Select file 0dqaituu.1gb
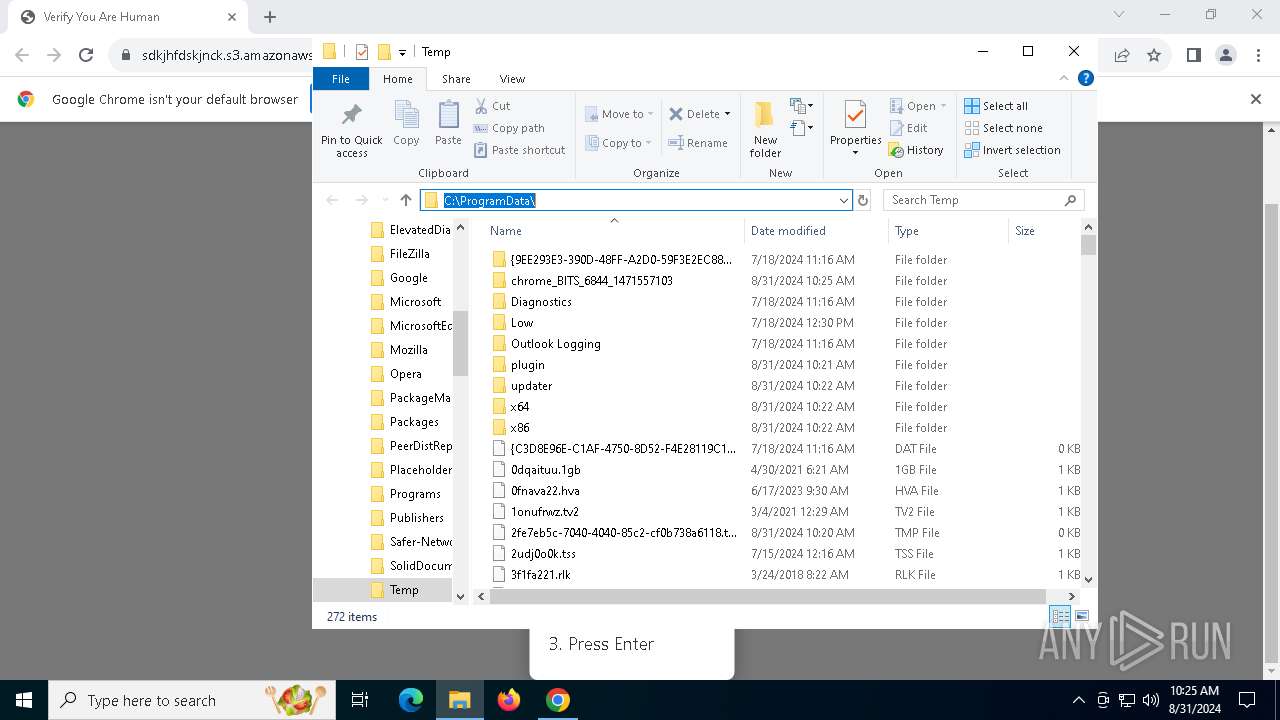This screenshot has width=1280, height=720. click(784, 470)
